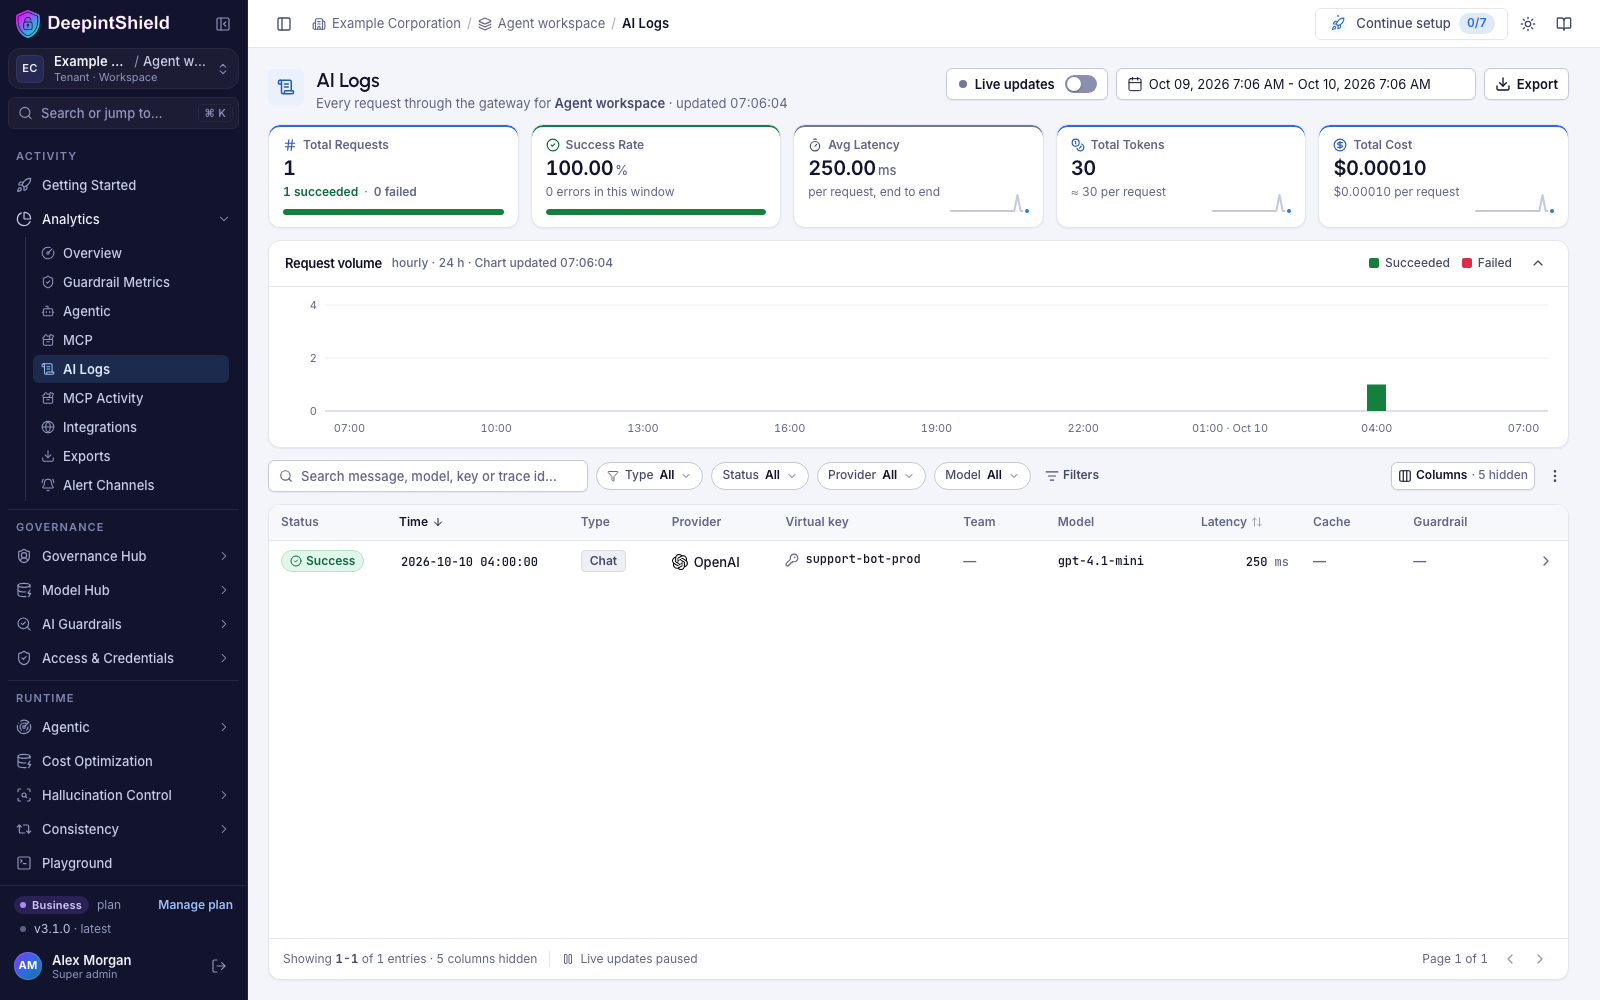
Task: Toggle Live updates switch
Action: [1081, 84]
